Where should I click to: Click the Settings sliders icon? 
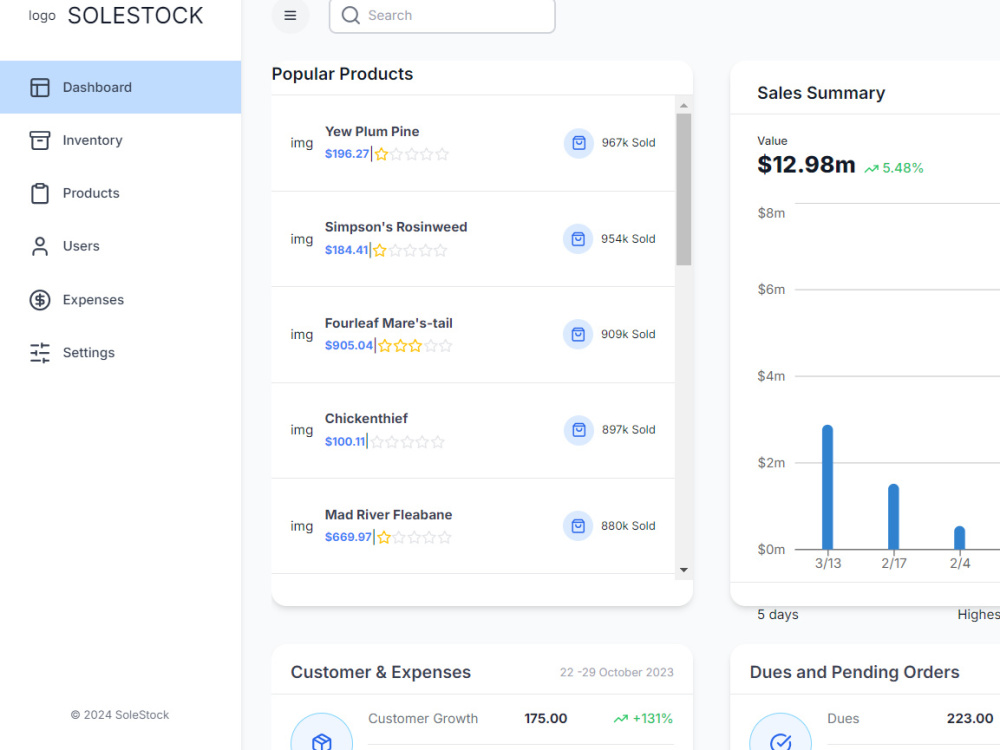click(40, 353)
